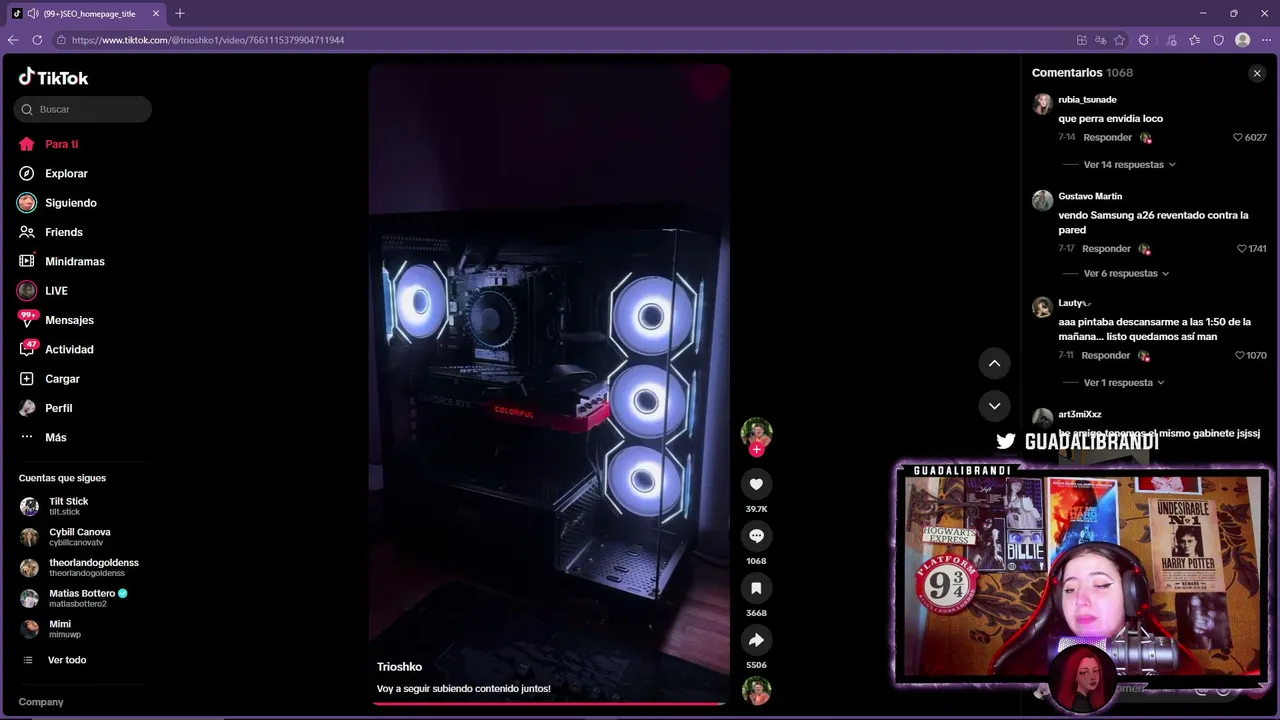Open the browser shield icon

(1218, 40)
